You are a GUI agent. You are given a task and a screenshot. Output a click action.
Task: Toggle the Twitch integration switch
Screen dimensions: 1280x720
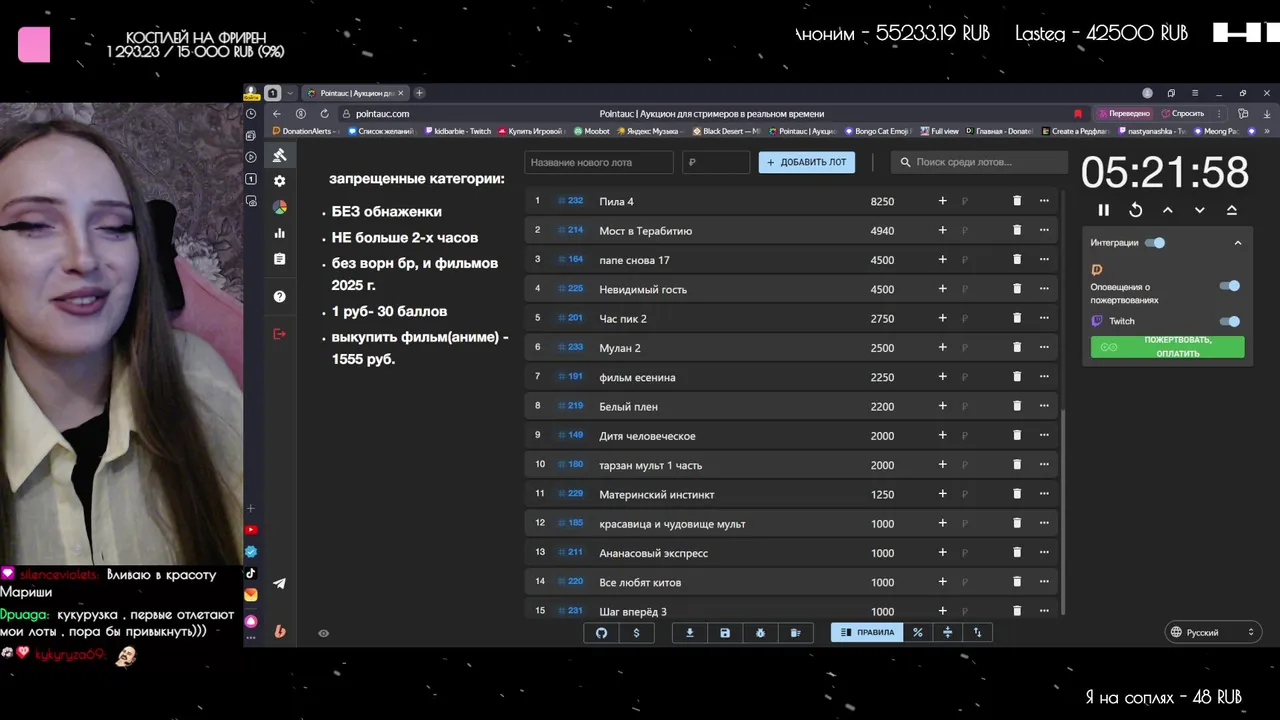[x=1230, y=322]
